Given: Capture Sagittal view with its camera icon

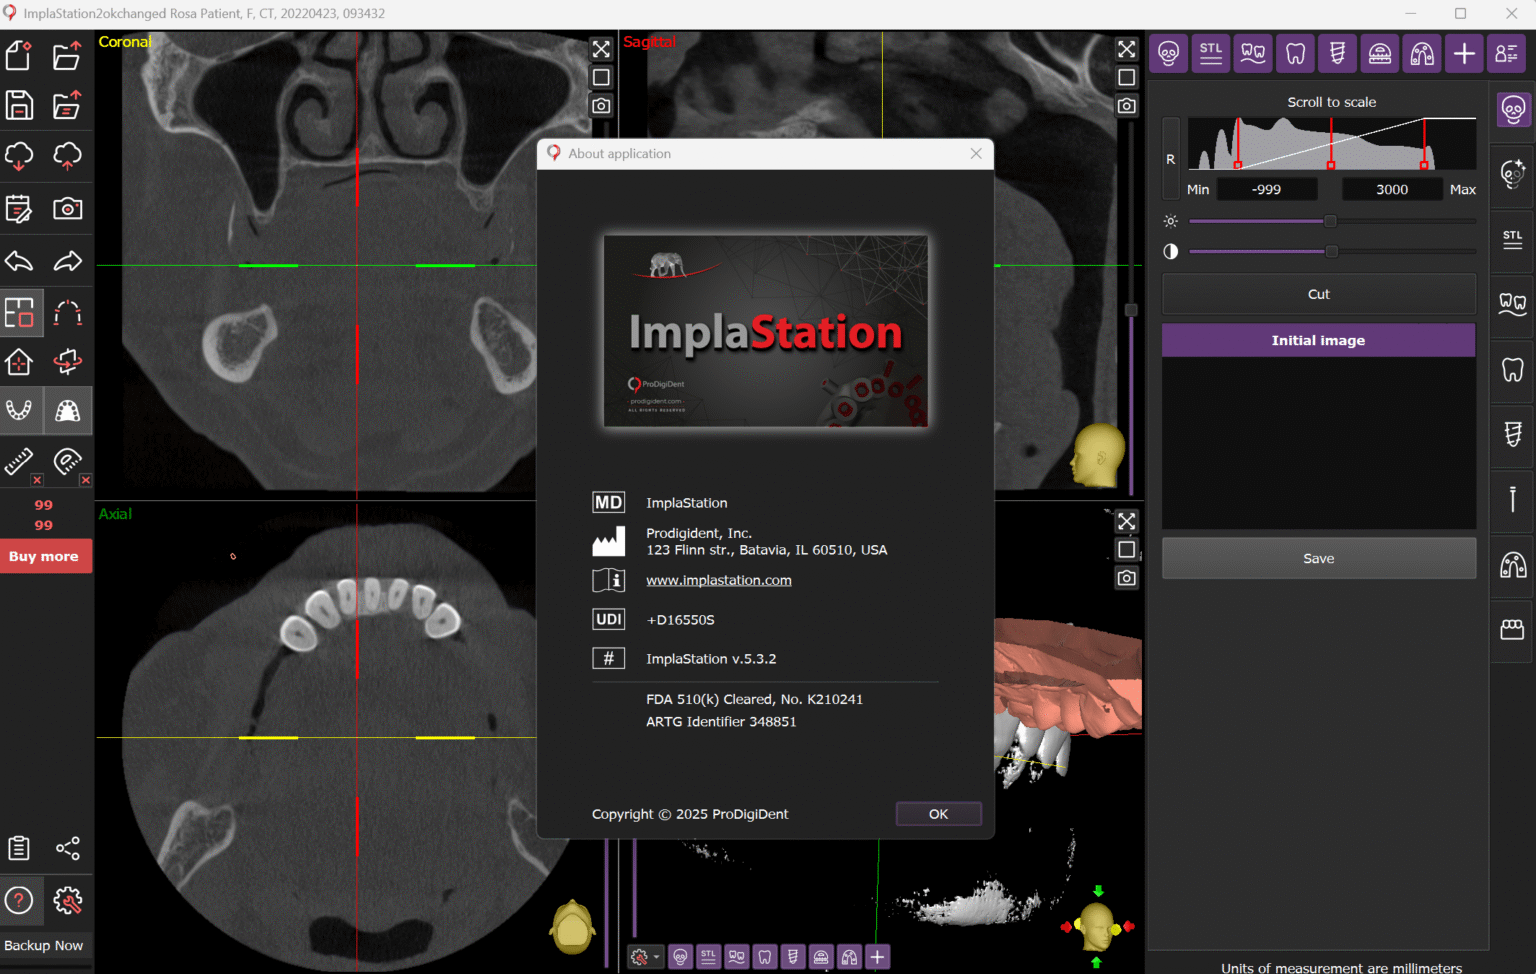Looking at the screenshot, I should 1127,105.
